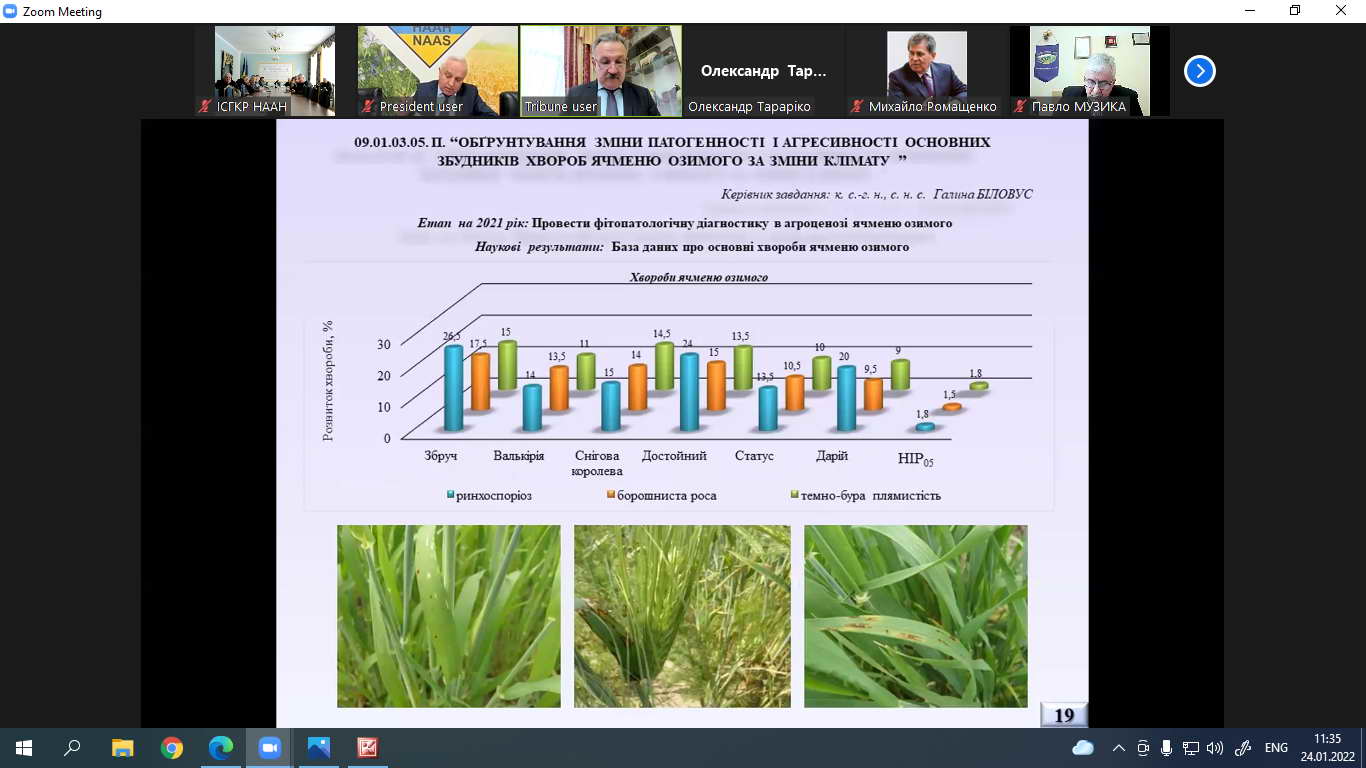Click Павло МУЗИКА participant video
This screenshot has height=768, width=1366.
coord(1089,70)
